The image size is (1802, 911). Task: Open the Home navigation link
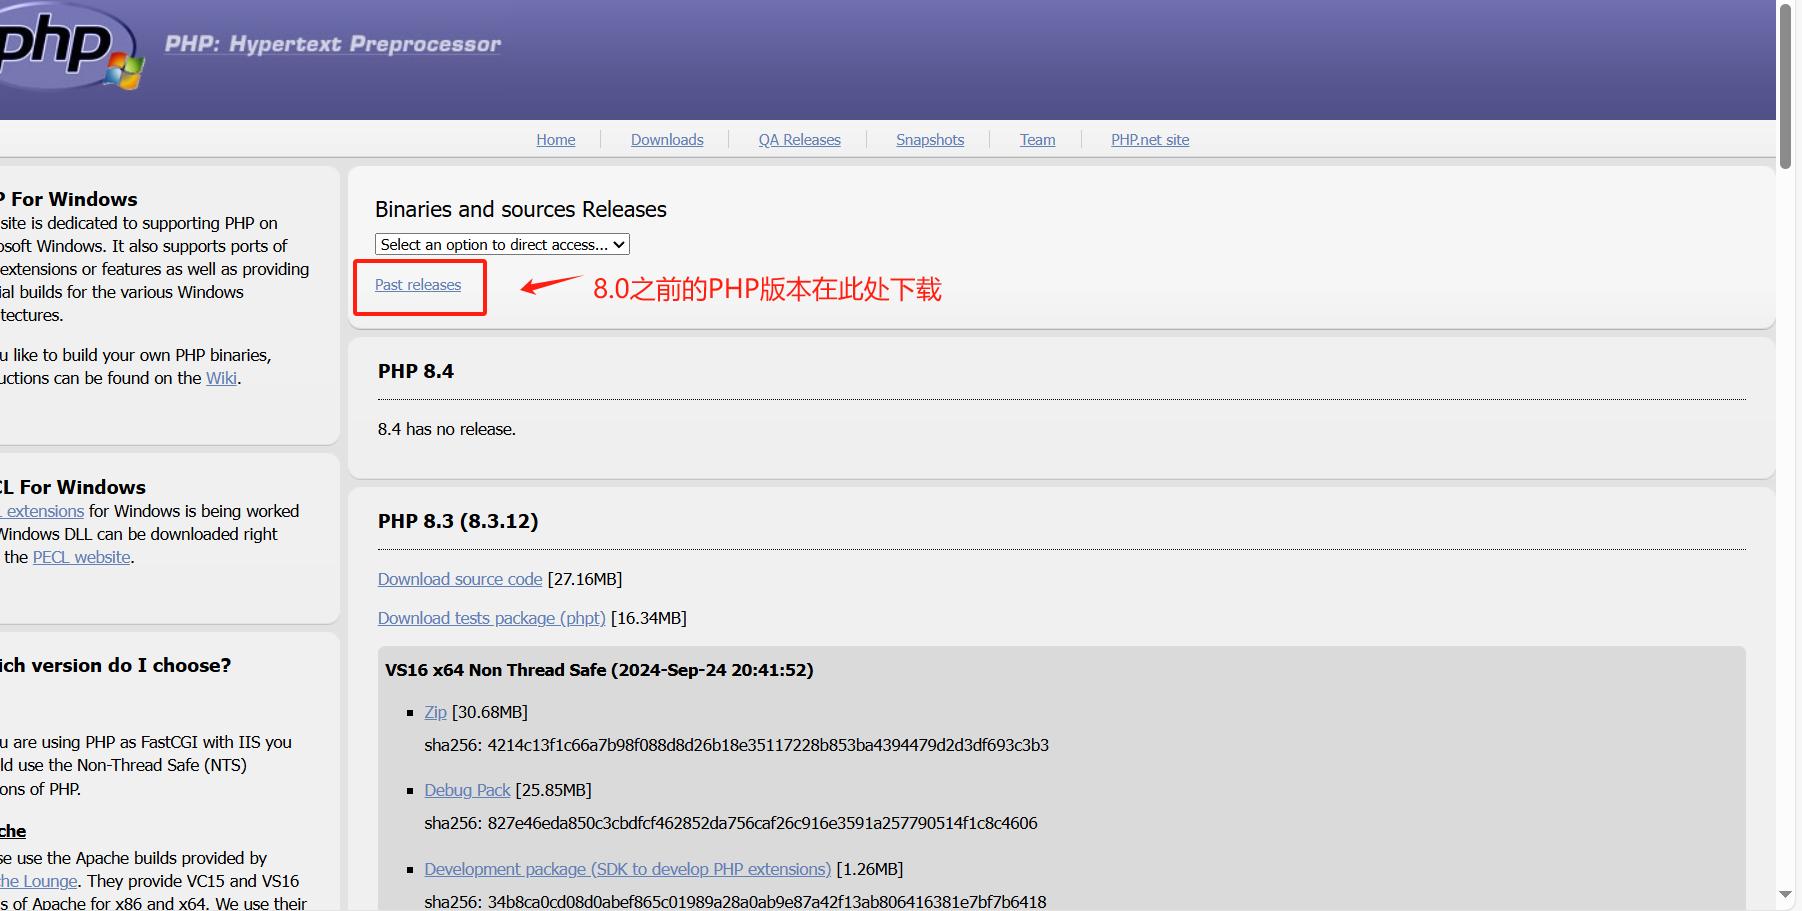pyautogui.click(x=556, y=140)
